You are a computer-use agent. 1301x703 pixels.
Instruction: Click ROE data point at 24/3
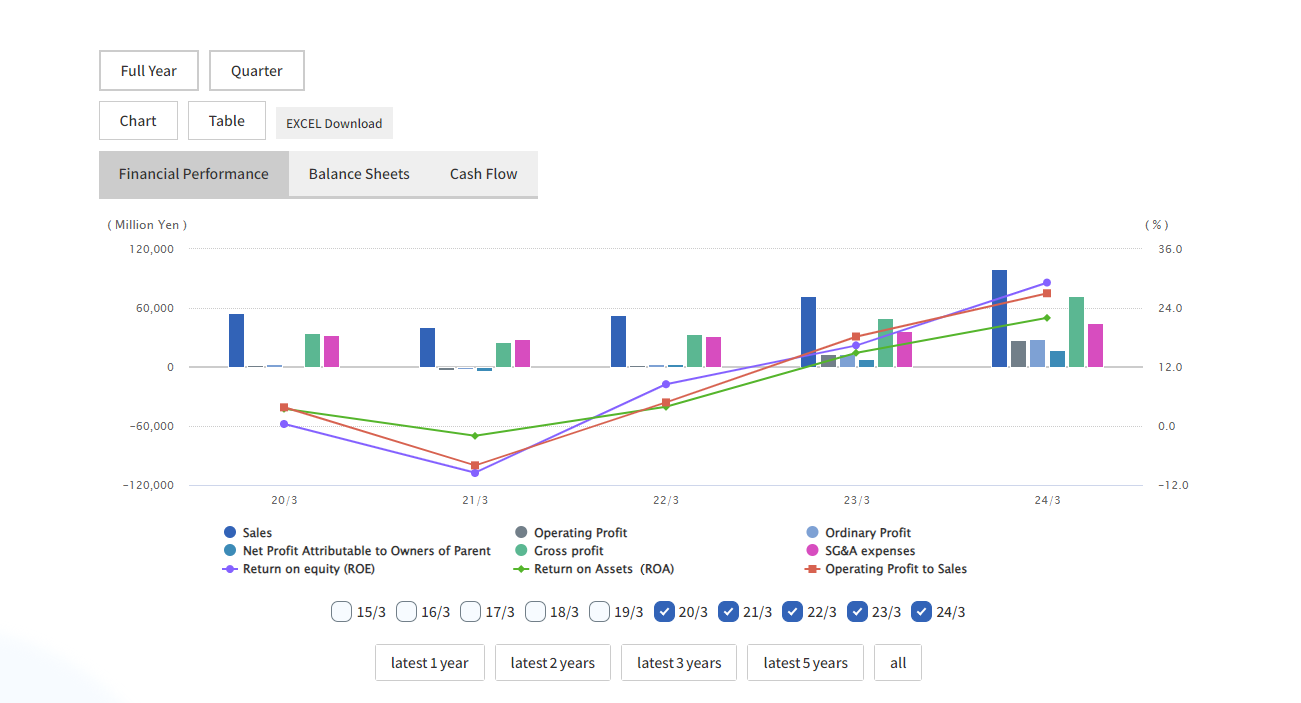(x=1047, y=283)
